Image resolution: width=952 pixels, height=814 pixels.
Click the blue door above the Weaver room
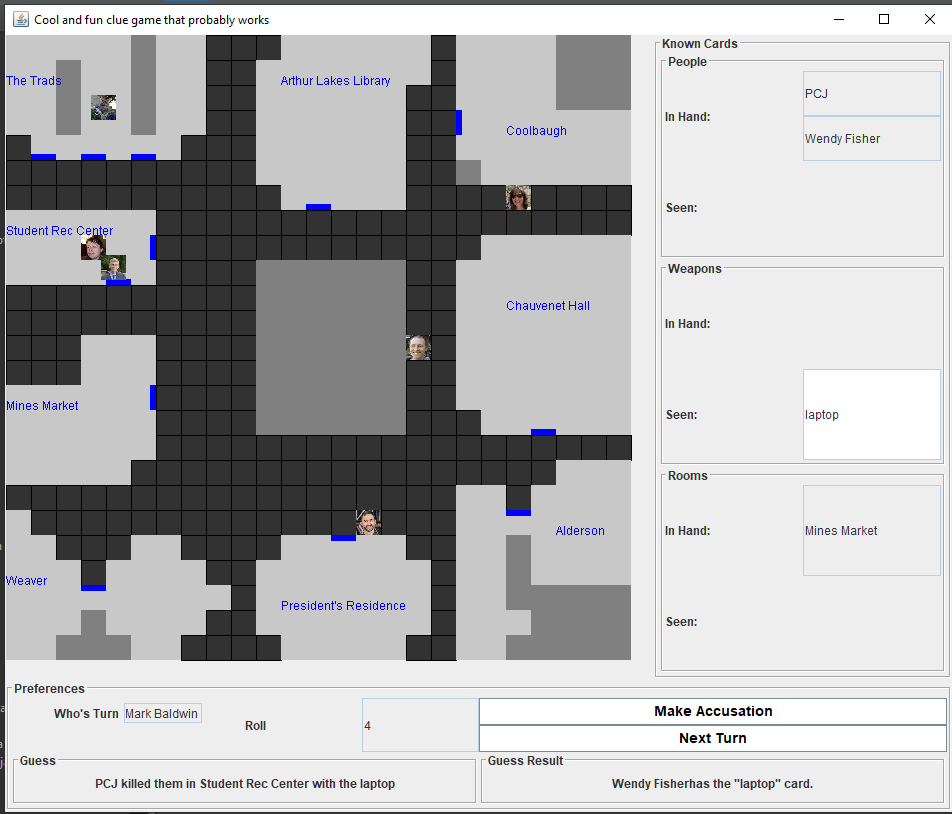(93, 587)
